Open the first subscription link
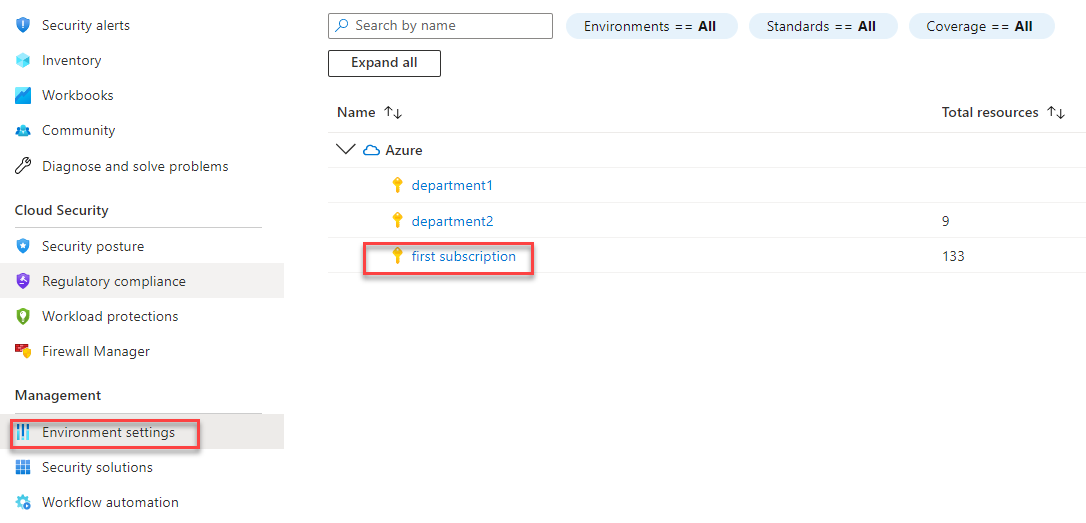Image resolution: width=1086 pixels, height=523 pixels. pos(463,256)
